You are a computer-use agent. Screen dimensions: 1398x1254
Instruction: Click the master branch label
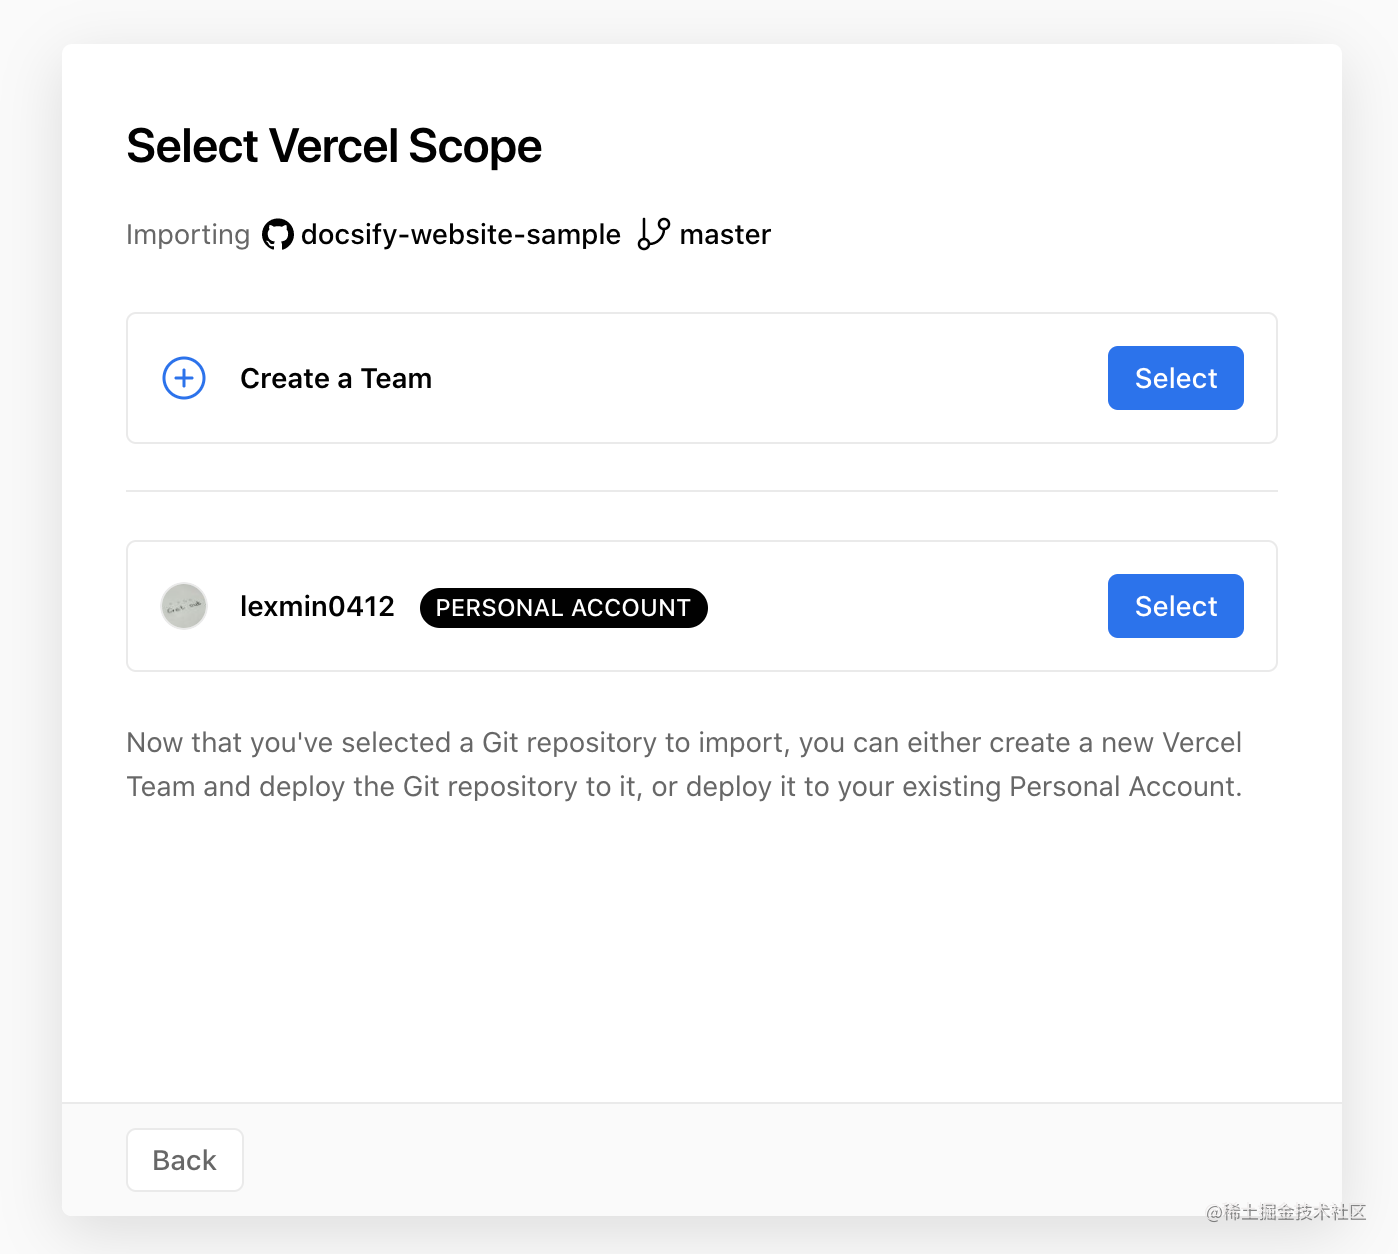pyautogui.click(x=725, y=234)
